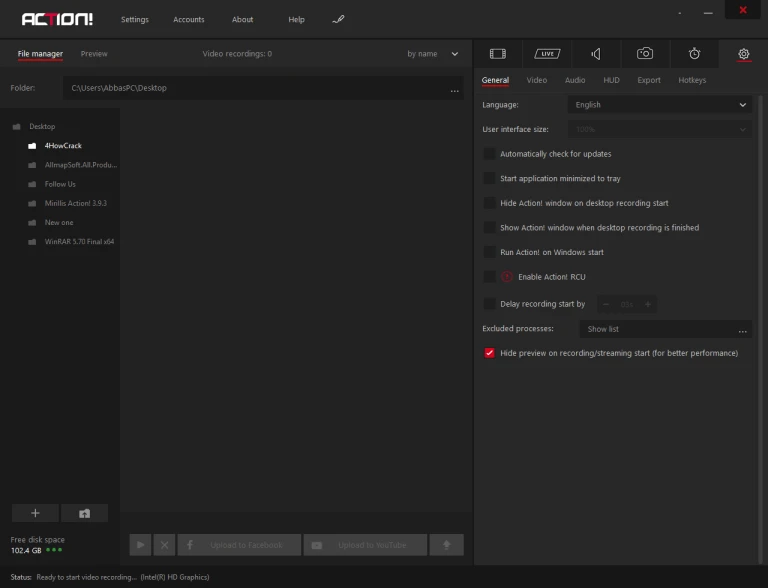Click the Upload to YouTube button
The height and width of the screenshot is (588, 768).
(x=365, y=545)
